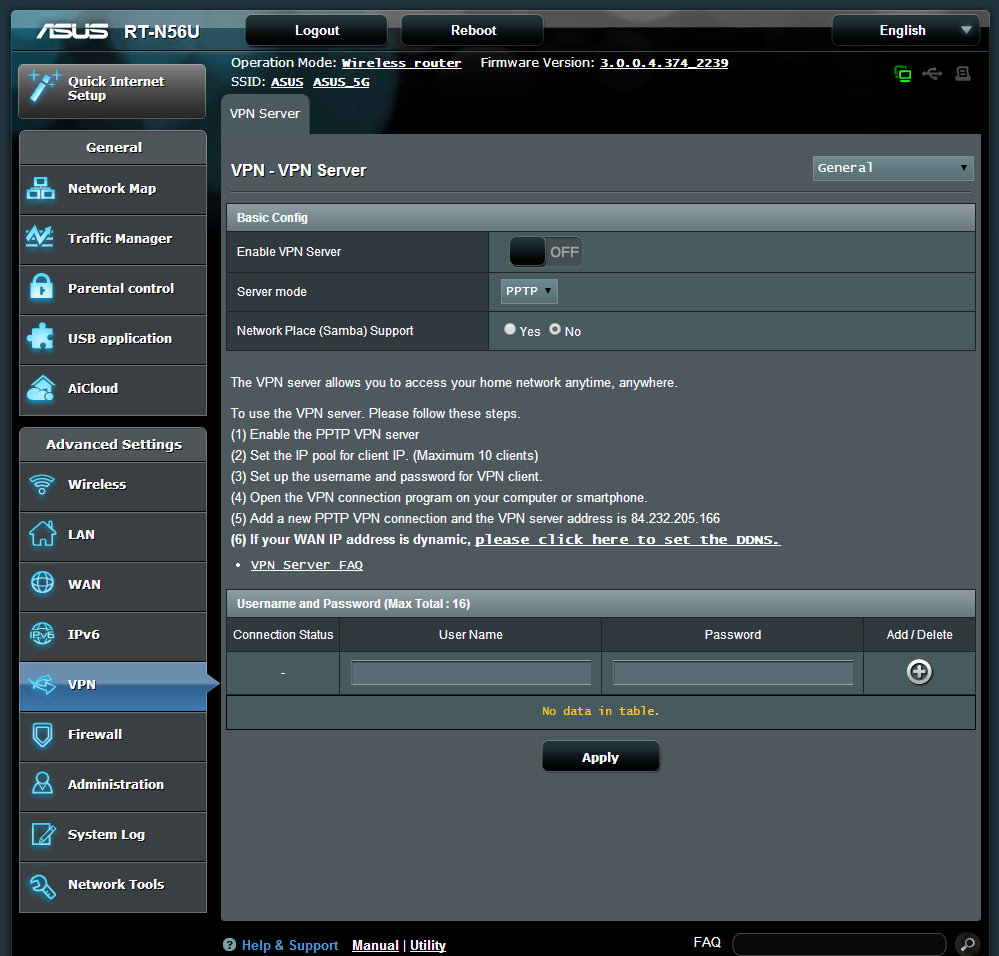Click the Password input field
The image size is (999, 956).
point(733,673)
